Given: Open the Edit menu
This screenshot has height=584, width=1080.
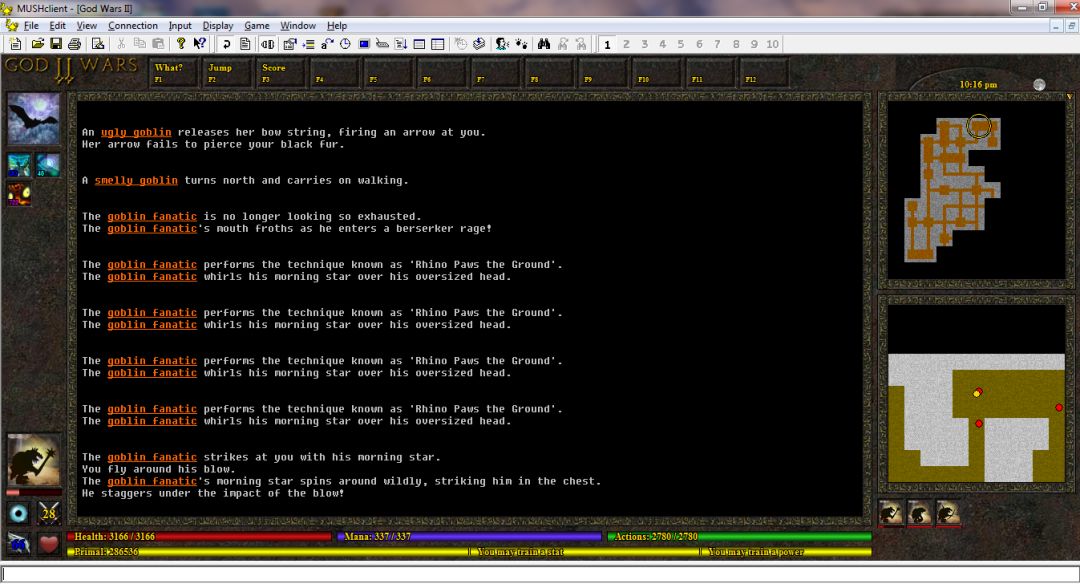Looking at the screenshot, I should (x=57, y=25).
